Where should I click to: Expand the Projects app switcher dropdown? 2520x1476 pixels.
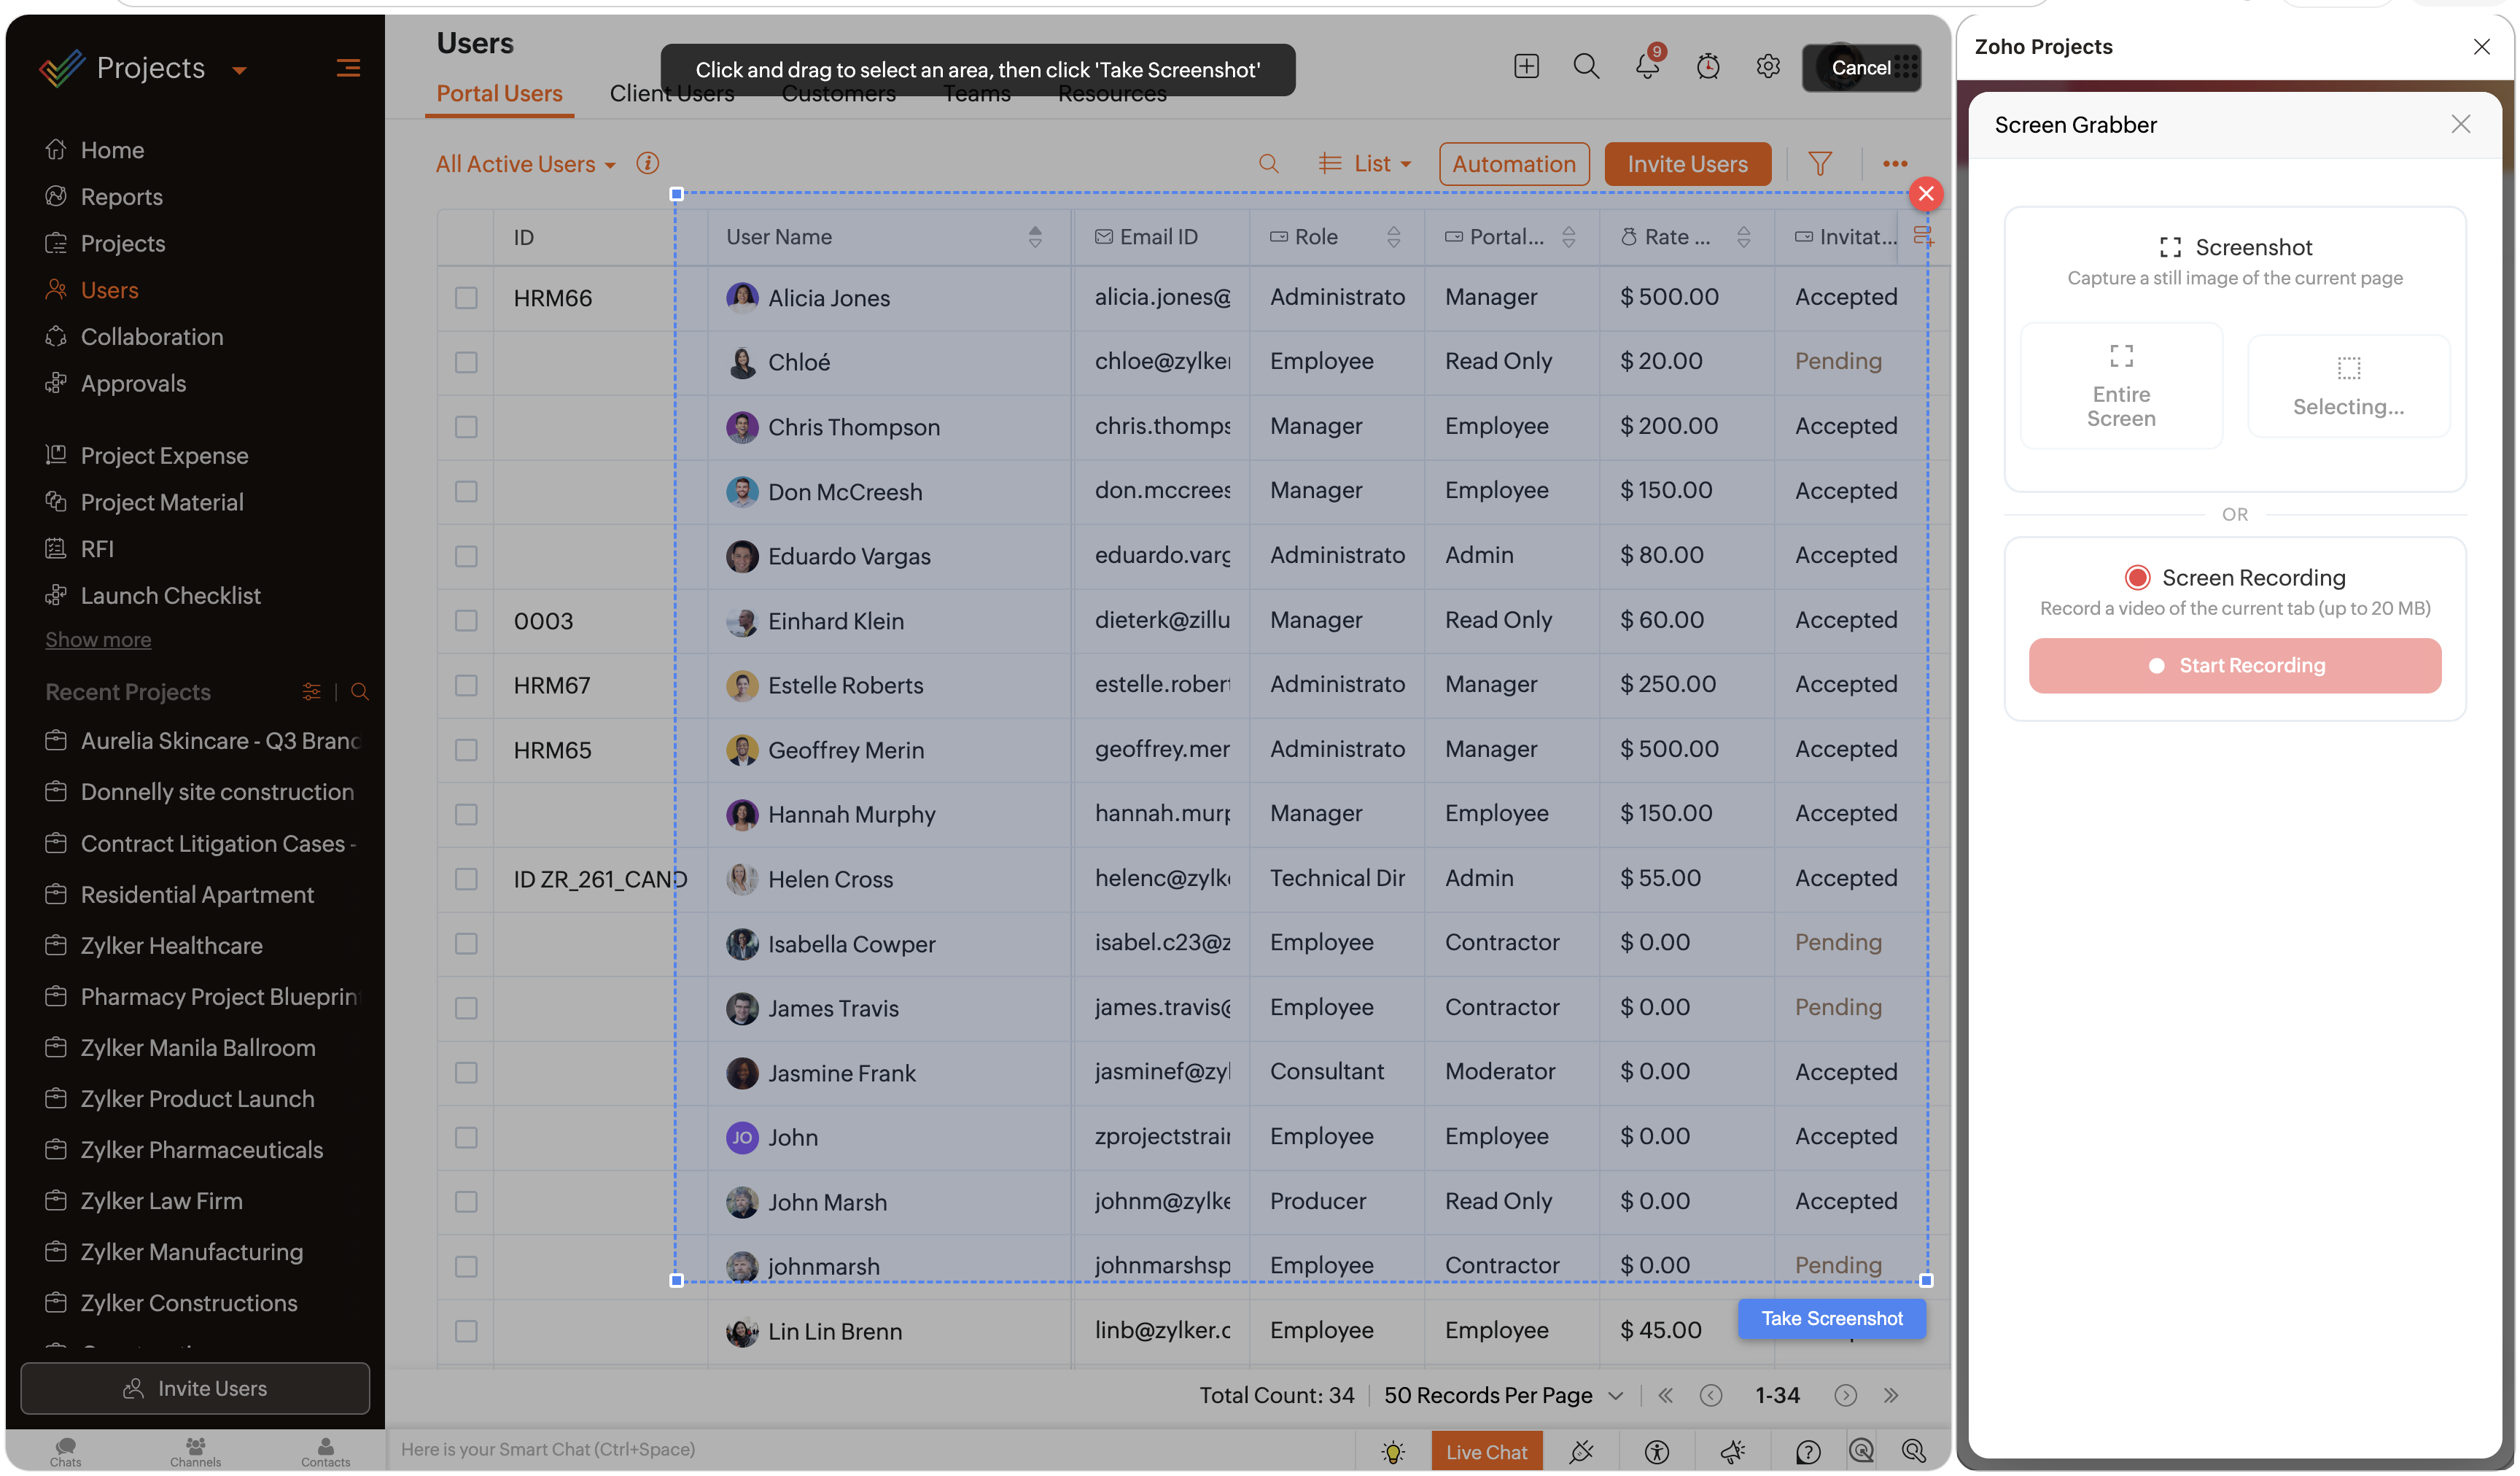(x=239, y=70)
